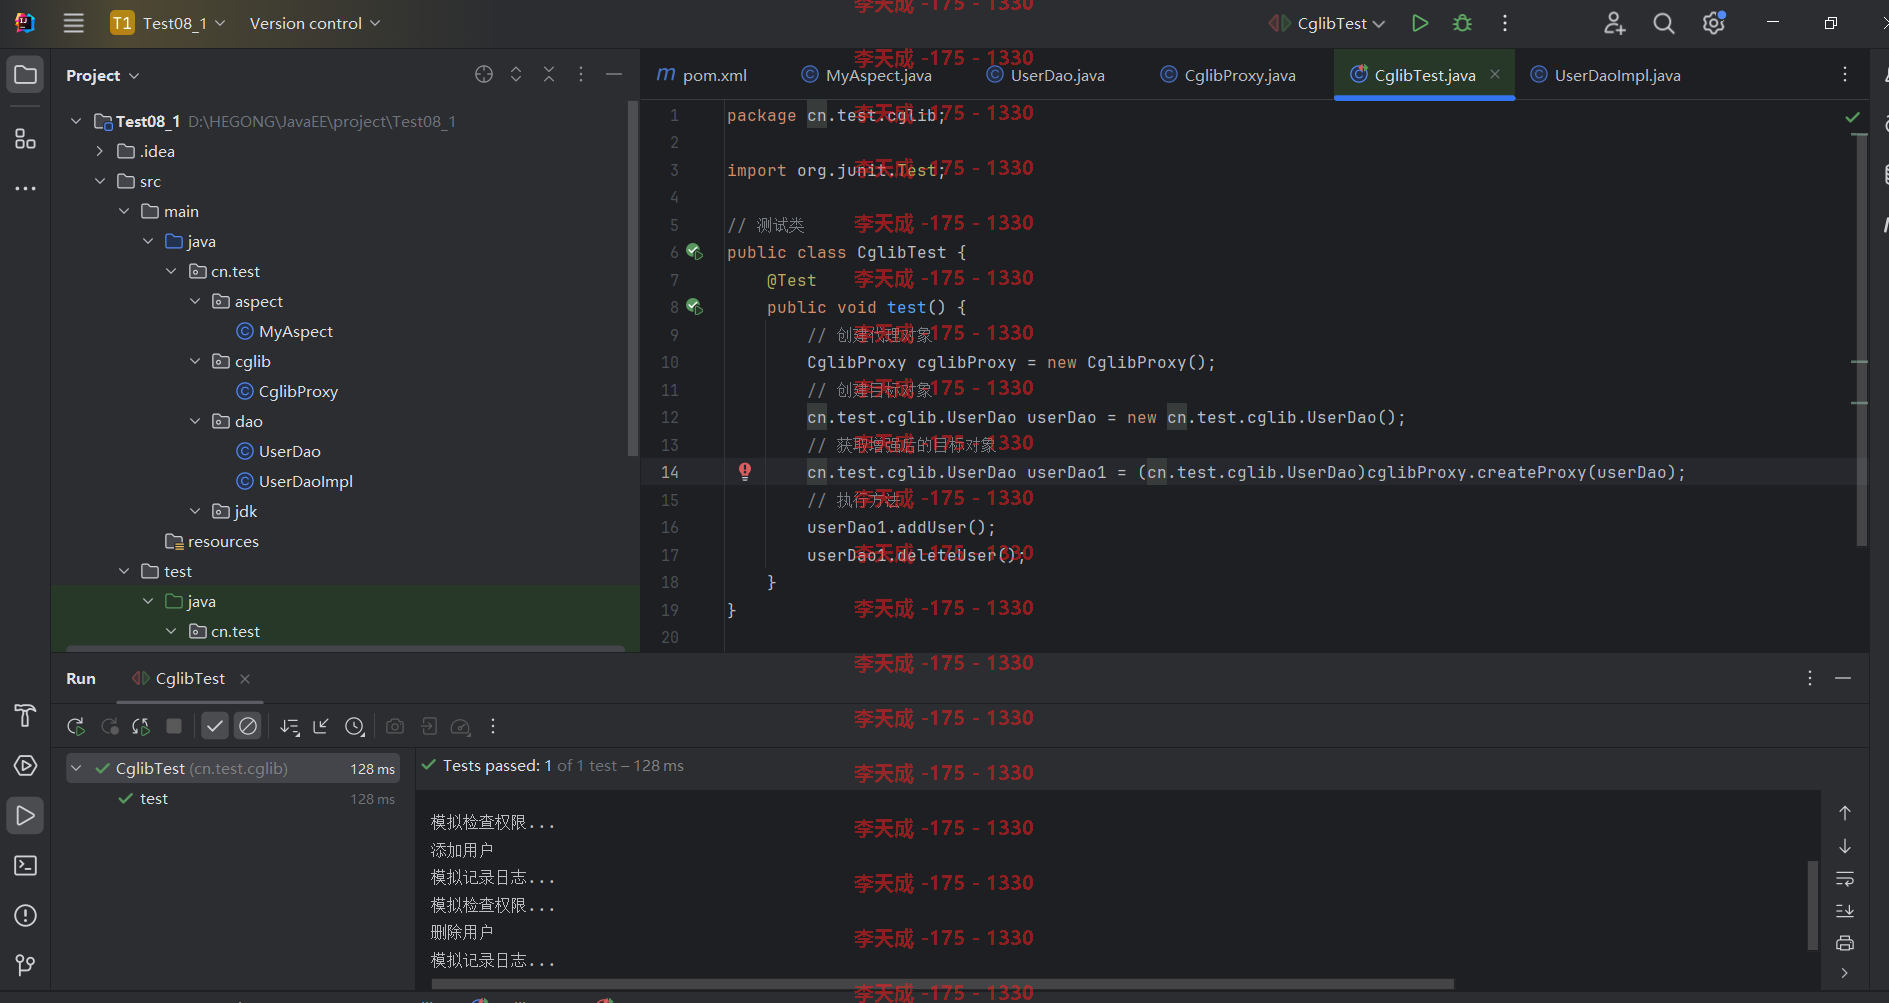This screenshot has width=1889, height=1003.
Task: Open Search Everywhere magnifier
Action: click(1663, 23)
